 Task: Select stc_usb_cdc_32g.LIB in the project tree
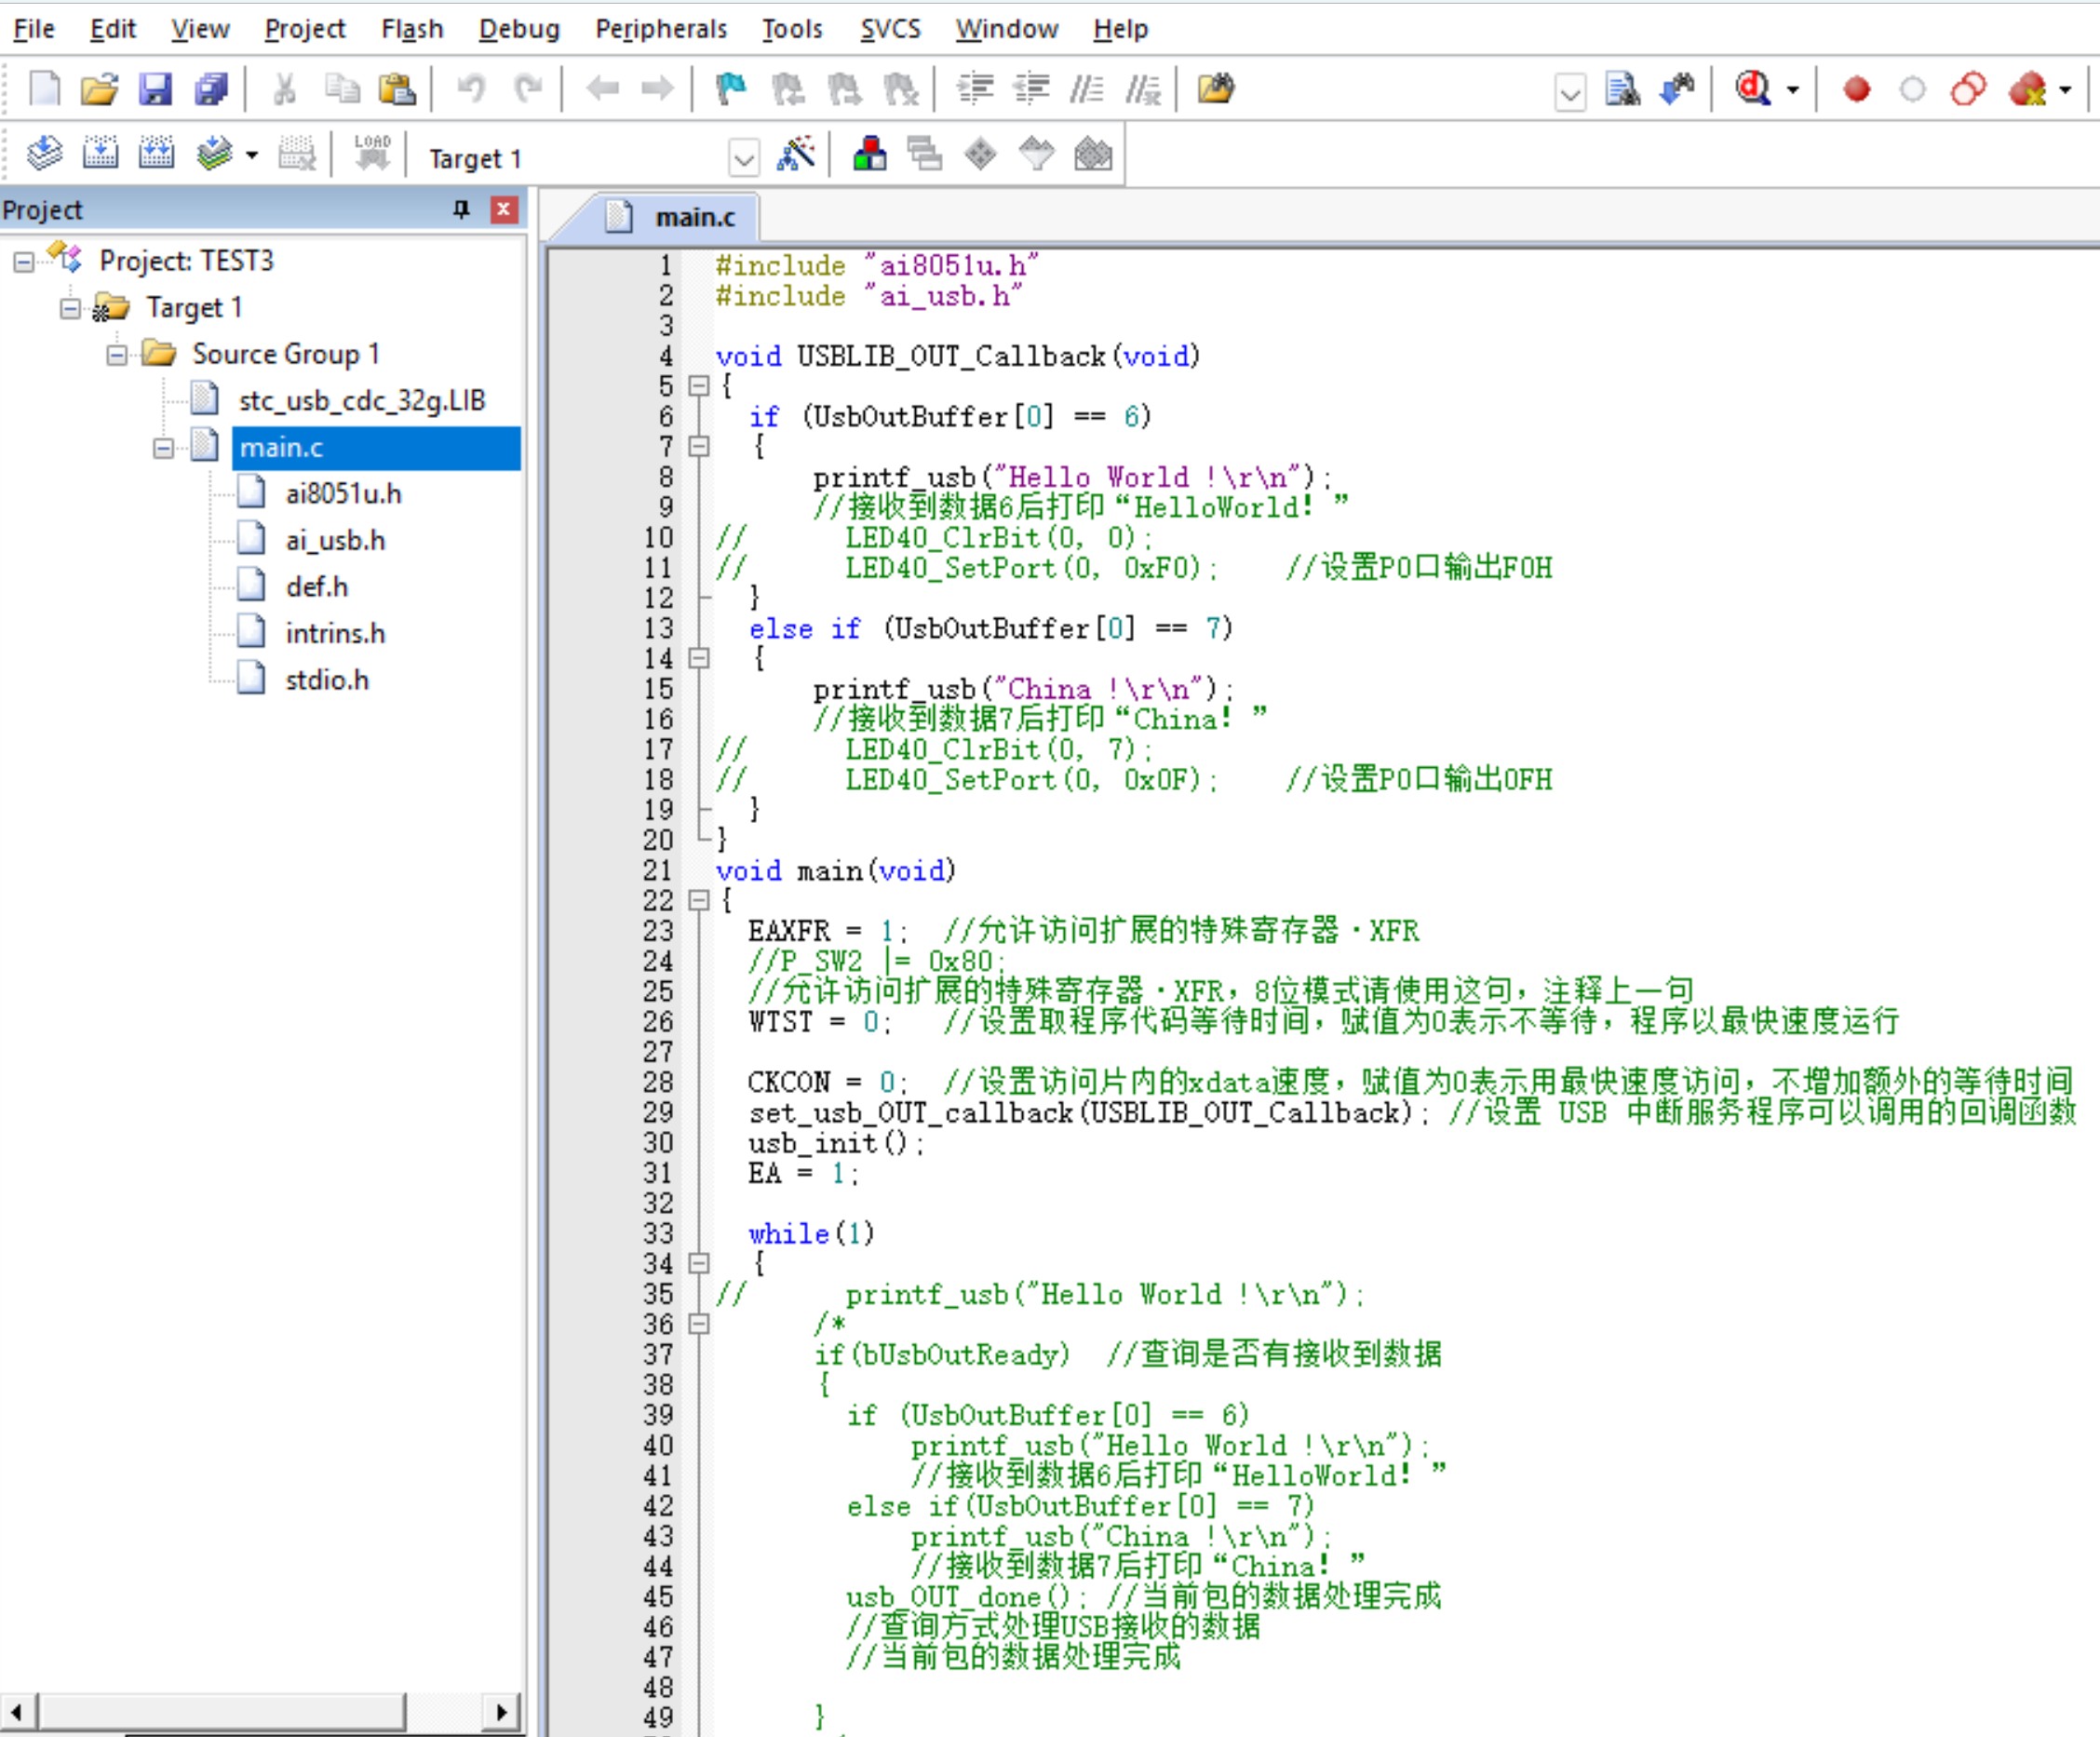point(362,400)
